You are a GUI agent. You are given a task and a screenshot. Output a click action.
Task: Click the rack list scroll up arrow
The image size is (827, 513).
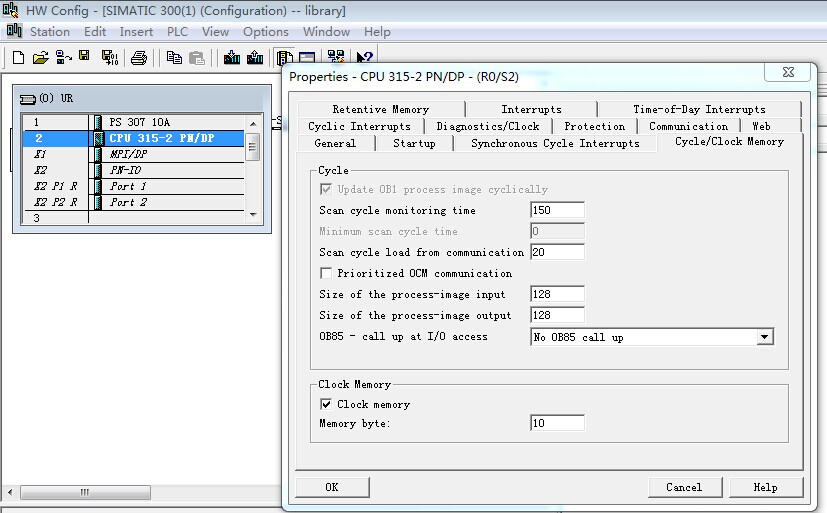(253, 123)
